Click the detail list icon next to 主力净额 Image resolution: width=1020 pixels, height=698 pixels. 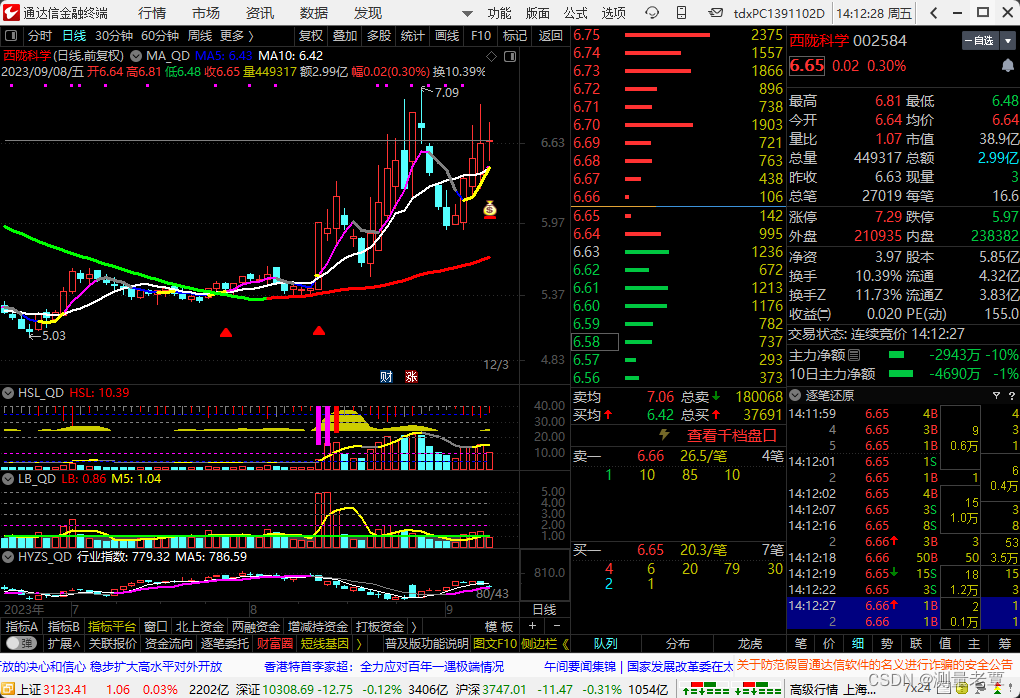click(854, 355)
